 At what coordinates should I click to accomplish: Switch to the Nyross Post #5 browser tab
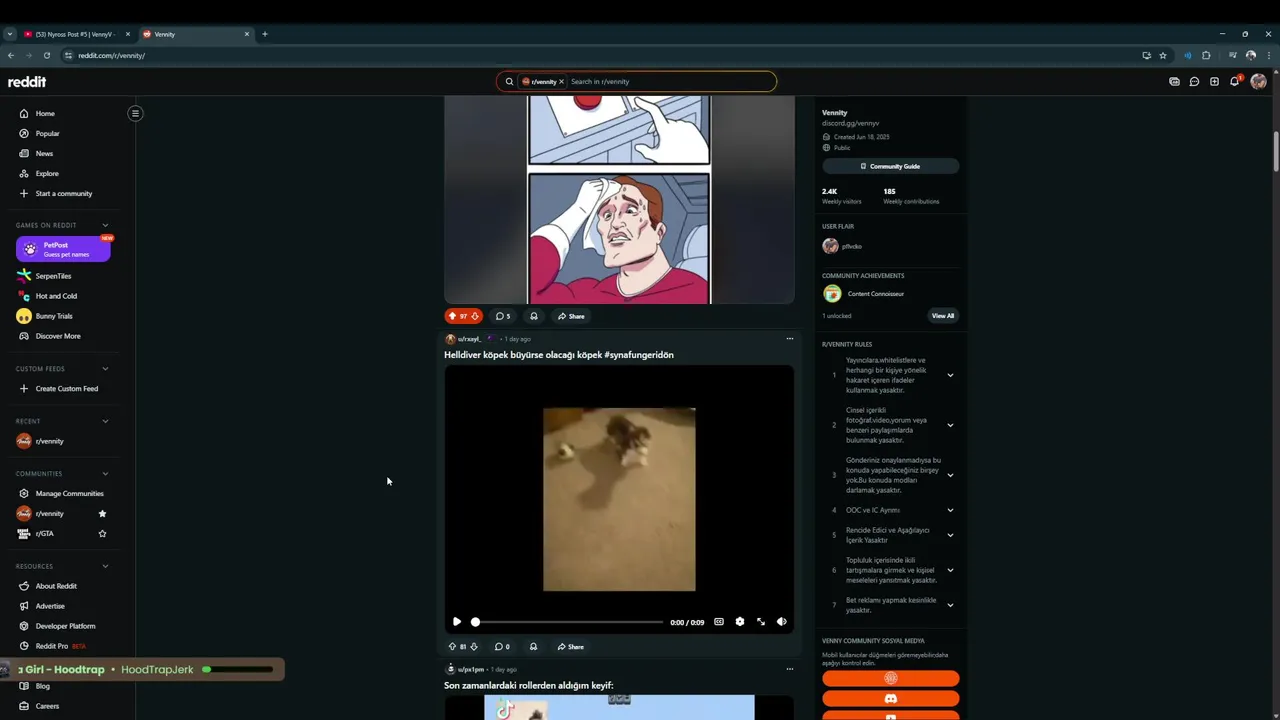click(x=76, y=34)
